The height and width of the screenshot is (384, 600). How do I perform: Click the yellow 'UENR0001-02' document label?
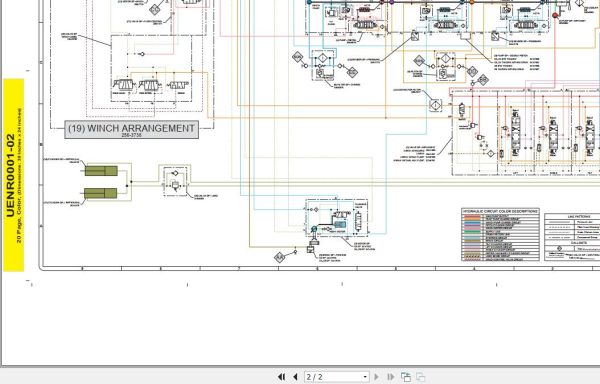tap(14, 175)
